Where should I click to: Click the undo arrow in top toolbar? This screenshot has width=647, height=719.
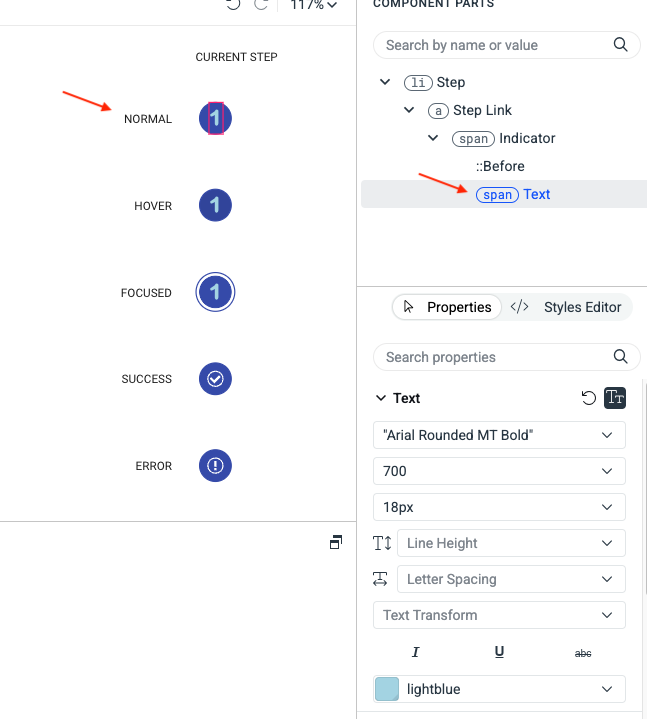tap(234, 5)
